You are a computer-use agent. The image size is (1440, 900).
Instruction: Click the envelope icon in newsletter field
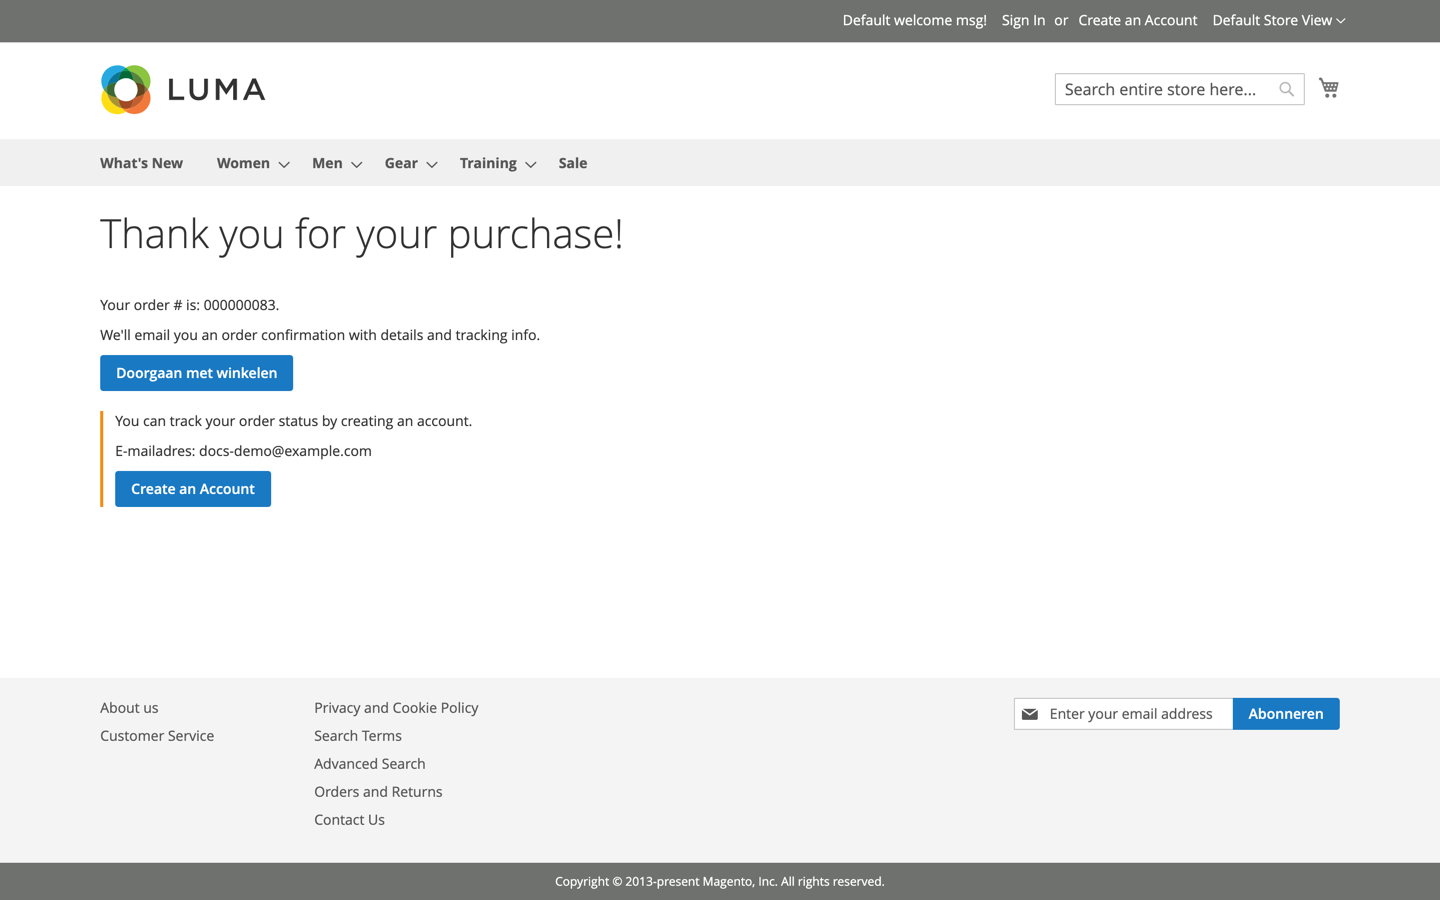coord(1030,714)
